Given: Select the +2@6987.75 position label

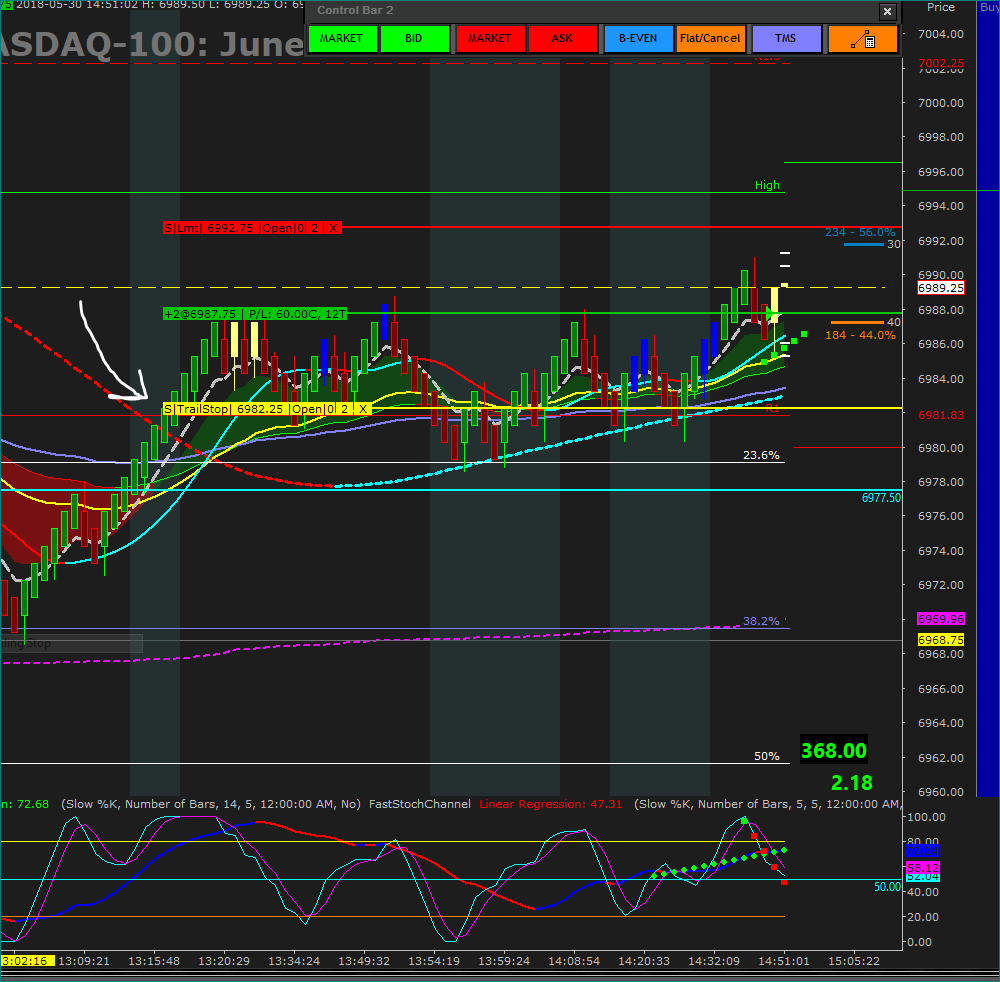Looking at the screenshot, I should coord(255,314).
